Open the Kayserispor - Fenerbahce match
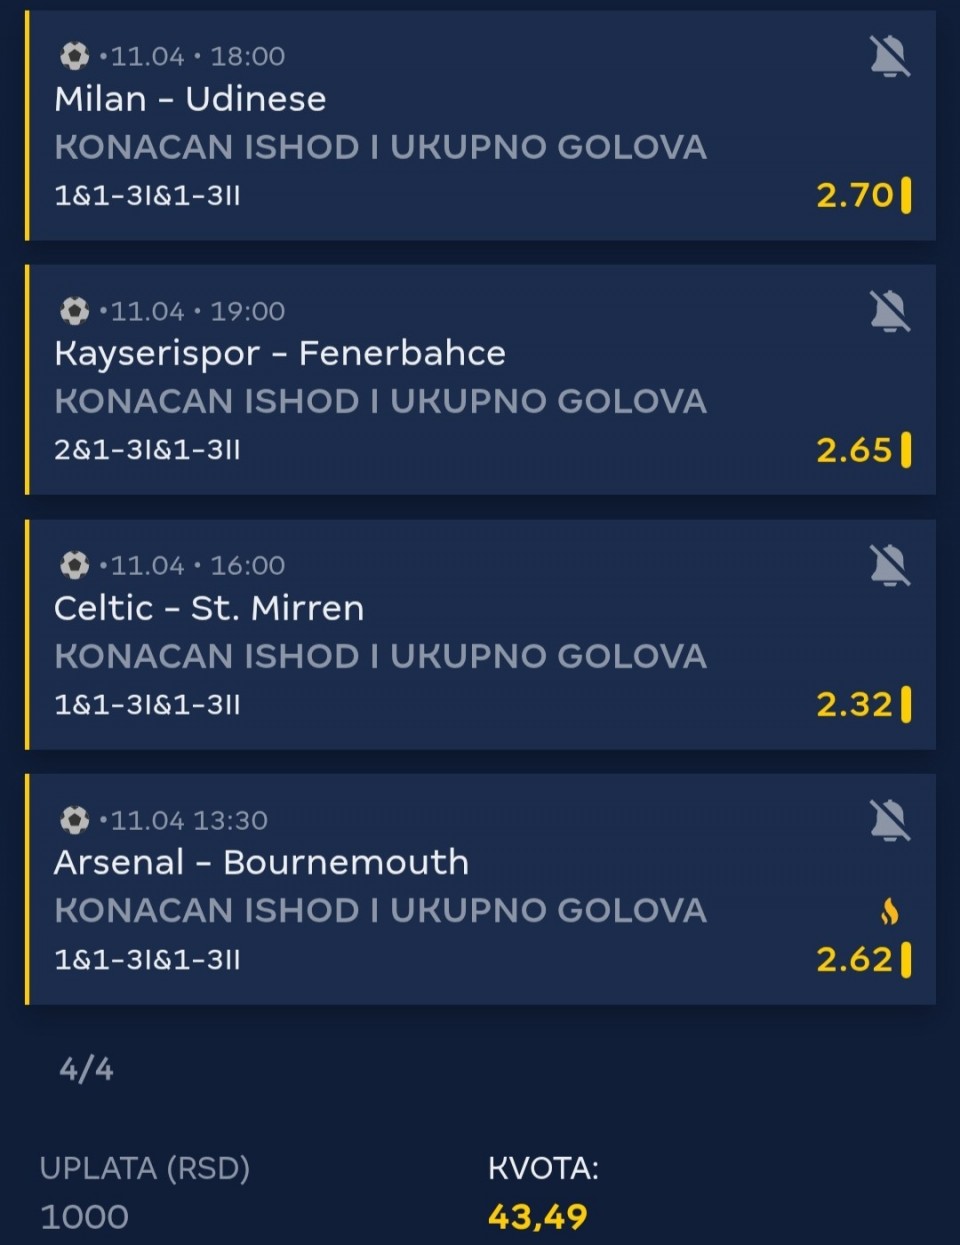The image size is (960, 1245). [280, 353]
